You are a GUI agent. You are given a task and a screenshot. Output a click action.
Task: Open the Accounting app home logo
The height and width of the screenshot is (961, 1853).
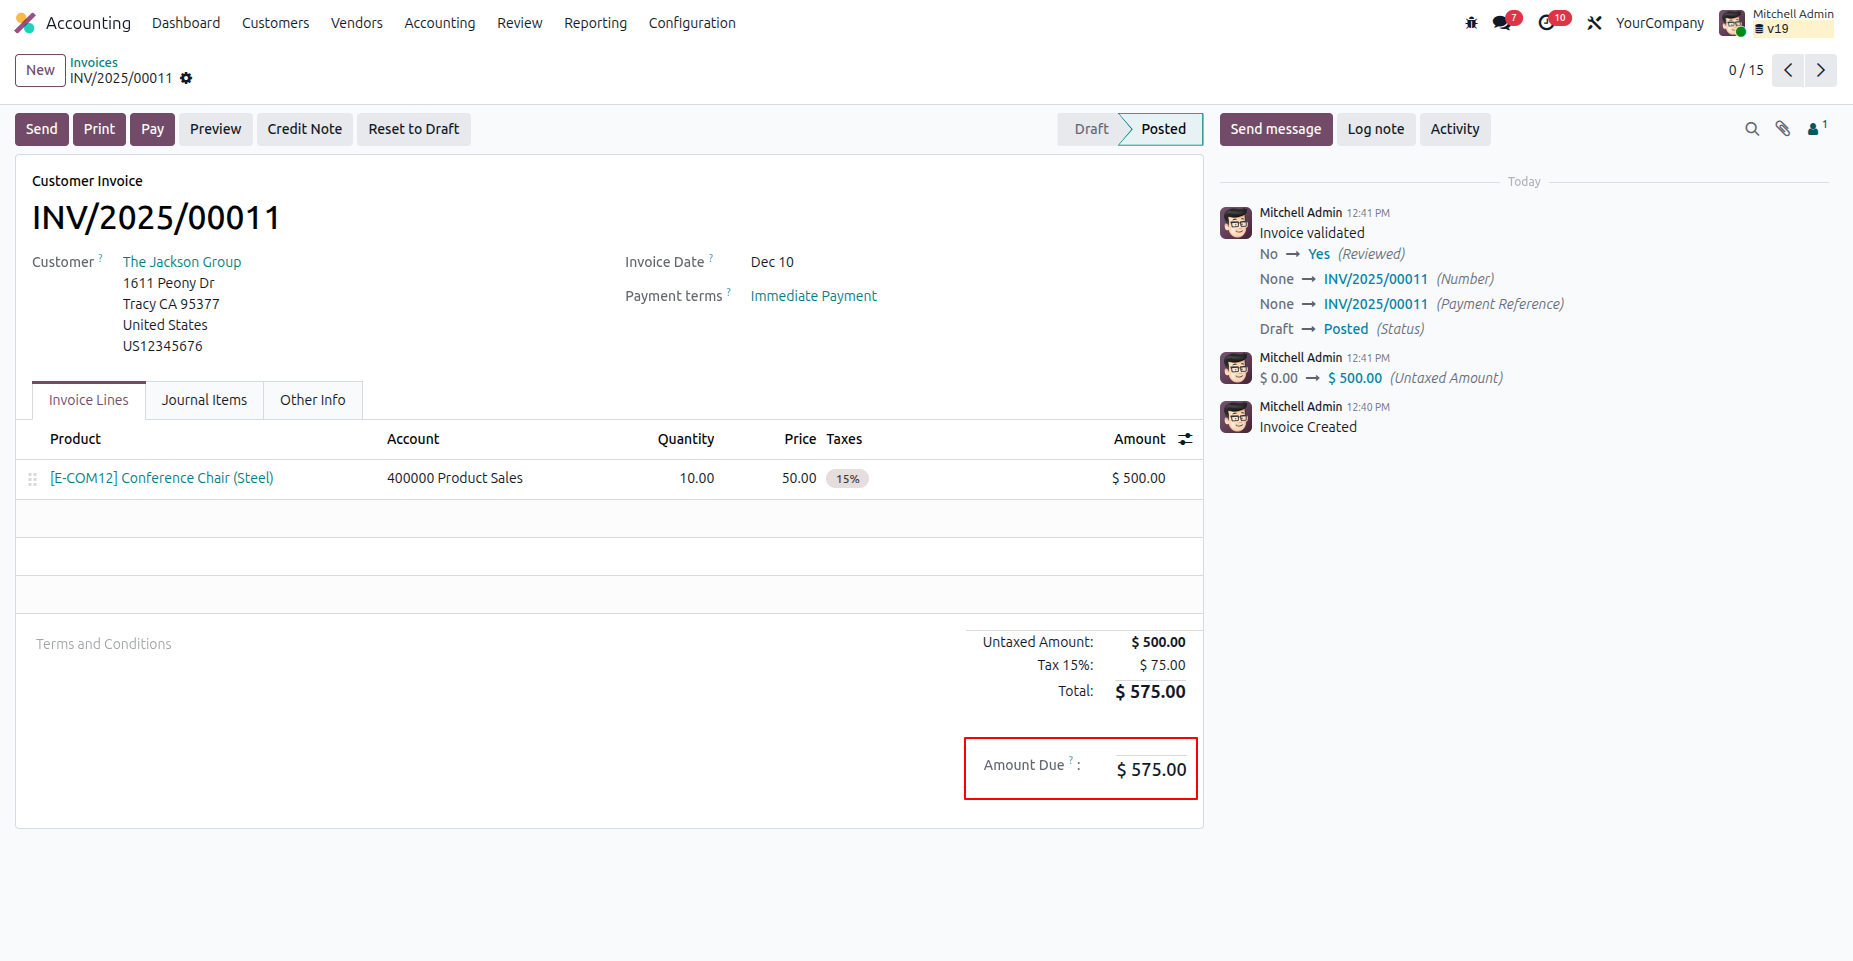[25, 23]
